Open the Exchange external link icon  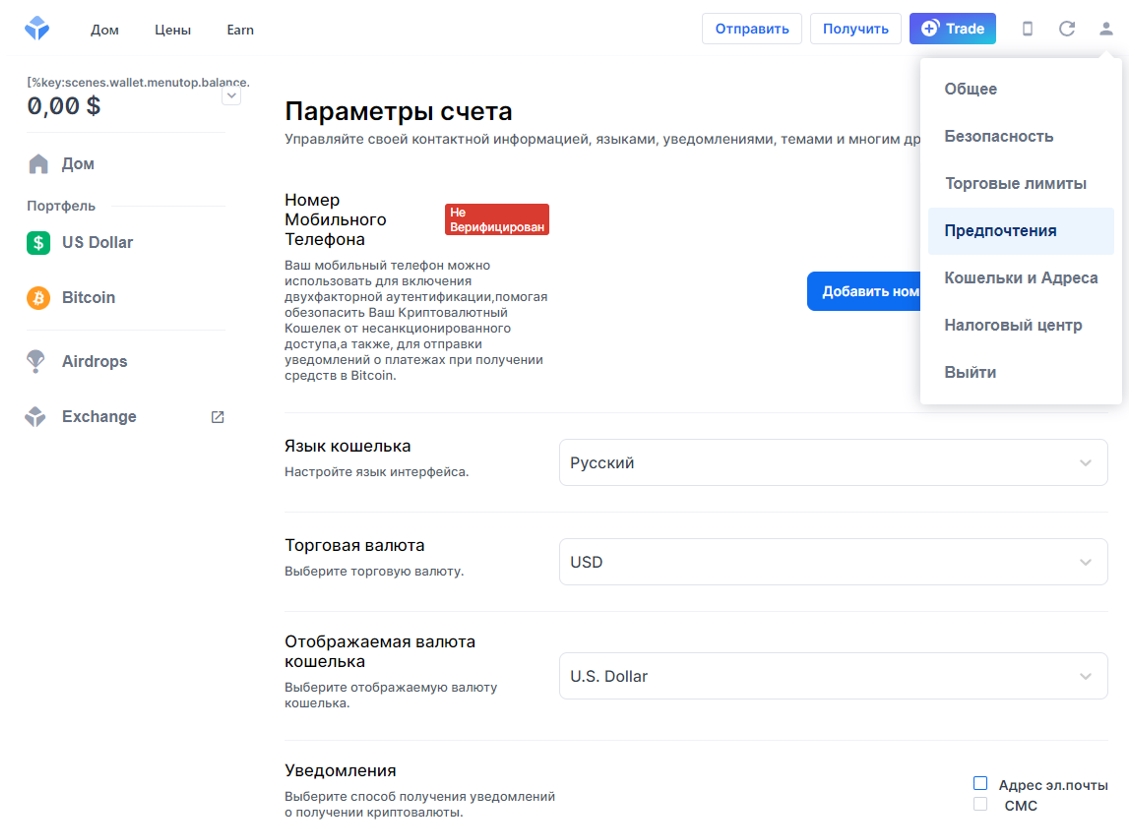point(217,416)
